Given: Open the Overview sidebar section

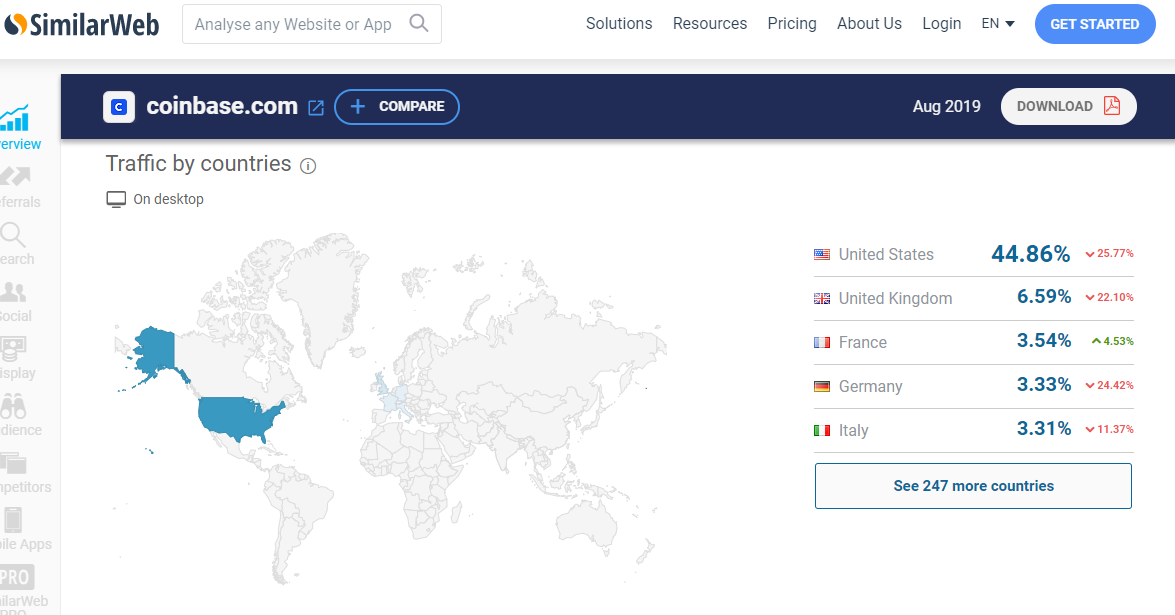Looking at the screenshot, I should click(x=18, y=127).
